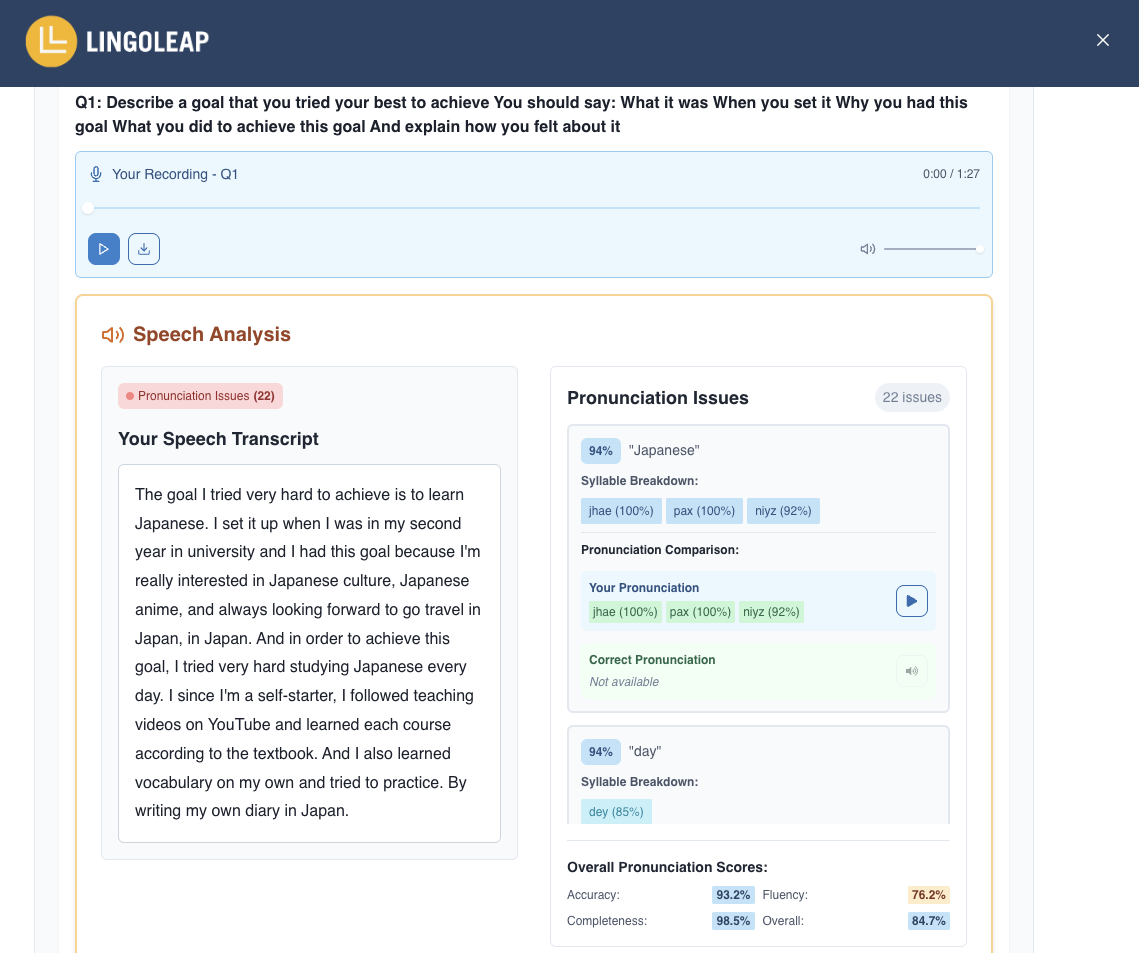Select the "jhae (100%)" syllable breakdown chip
The image size is (1139, 953).
[621, 511]
